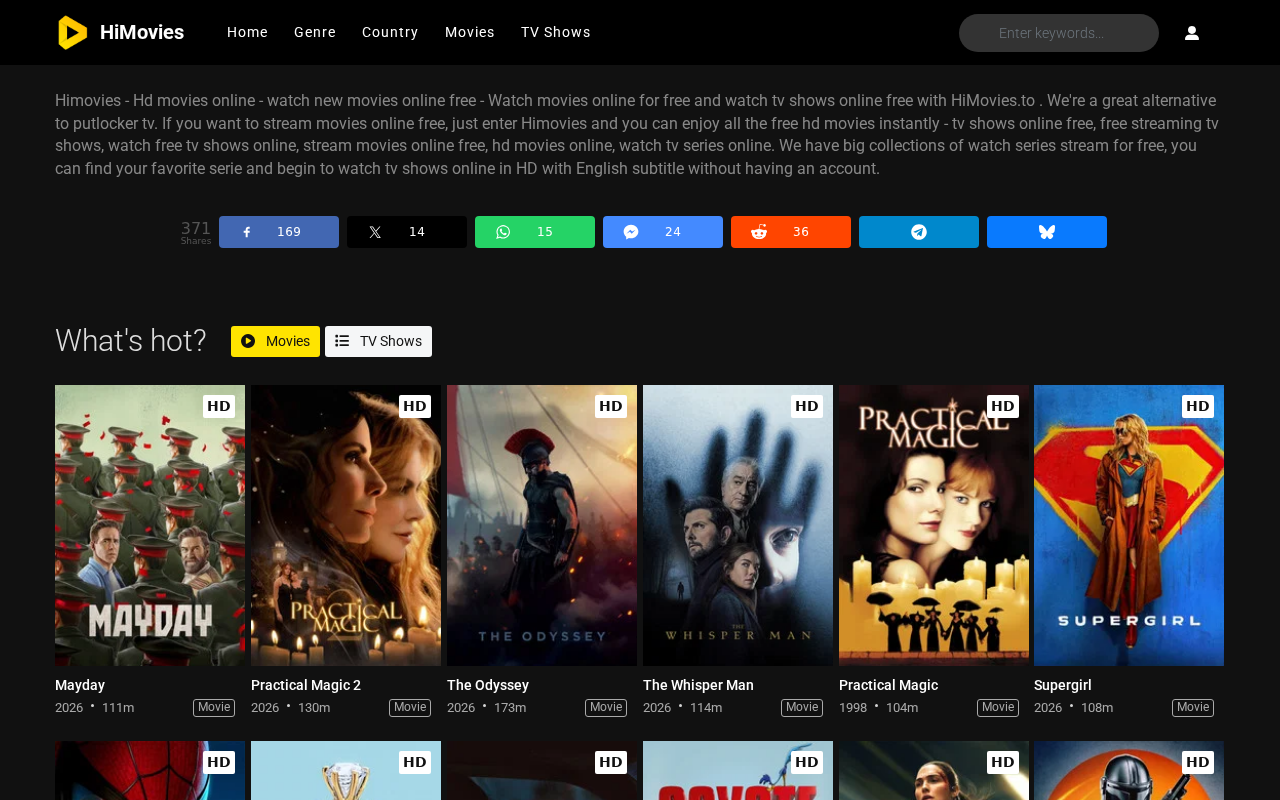Open The Whisper Man title link
1280x800 pixels.
pyautogui.click(x=698, y=685)
